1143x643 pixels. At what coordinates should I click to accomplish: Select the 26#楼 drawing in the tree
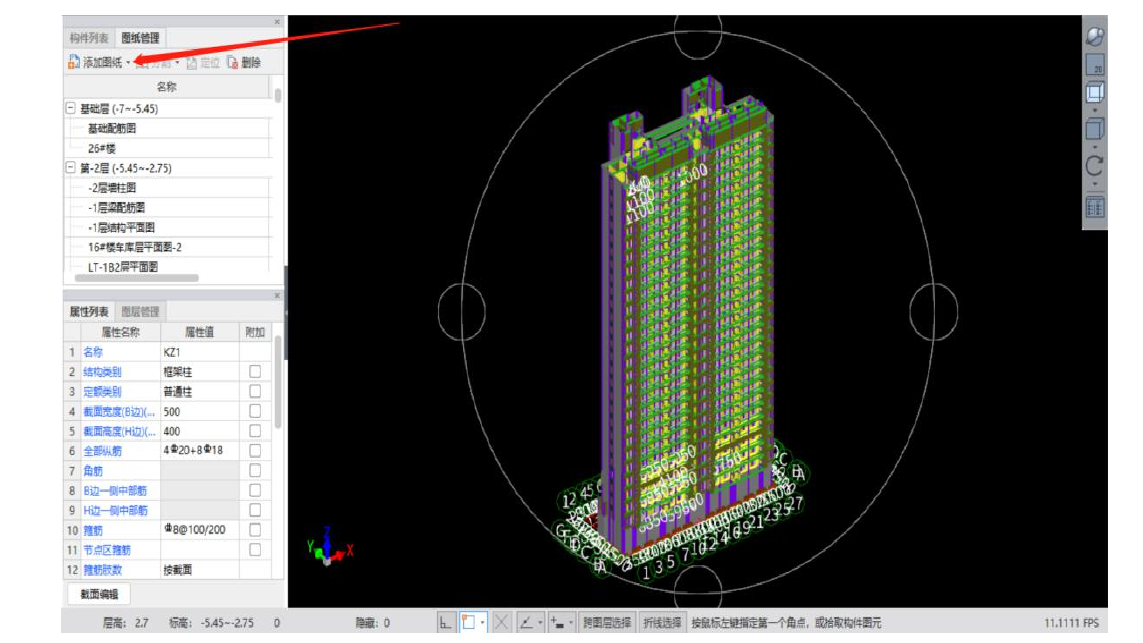102,149
